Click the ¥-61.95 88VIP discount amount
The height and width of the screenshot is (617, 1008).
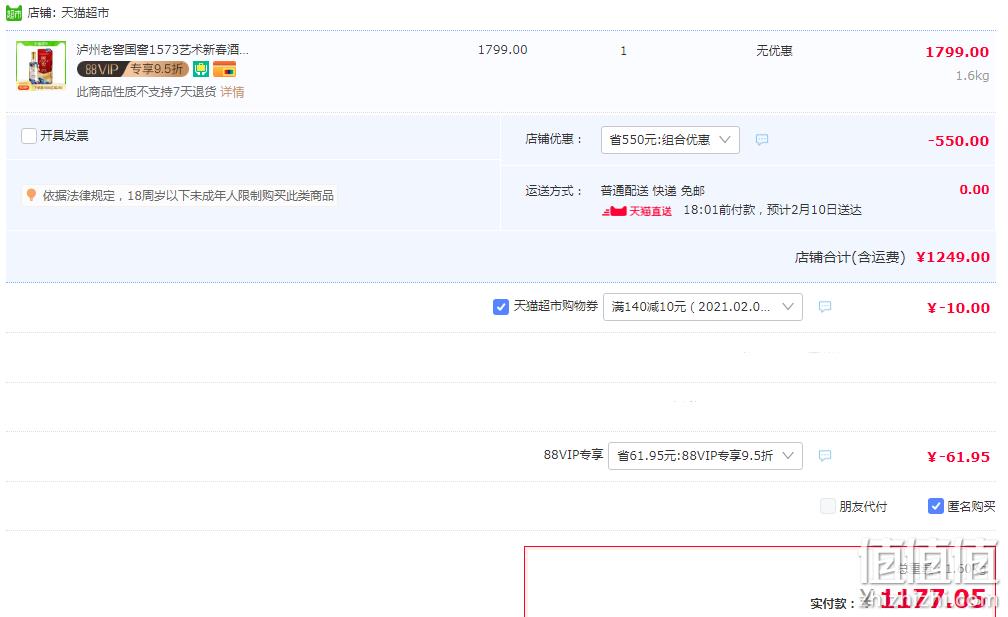pyautogui.click(x=958, y=457)
